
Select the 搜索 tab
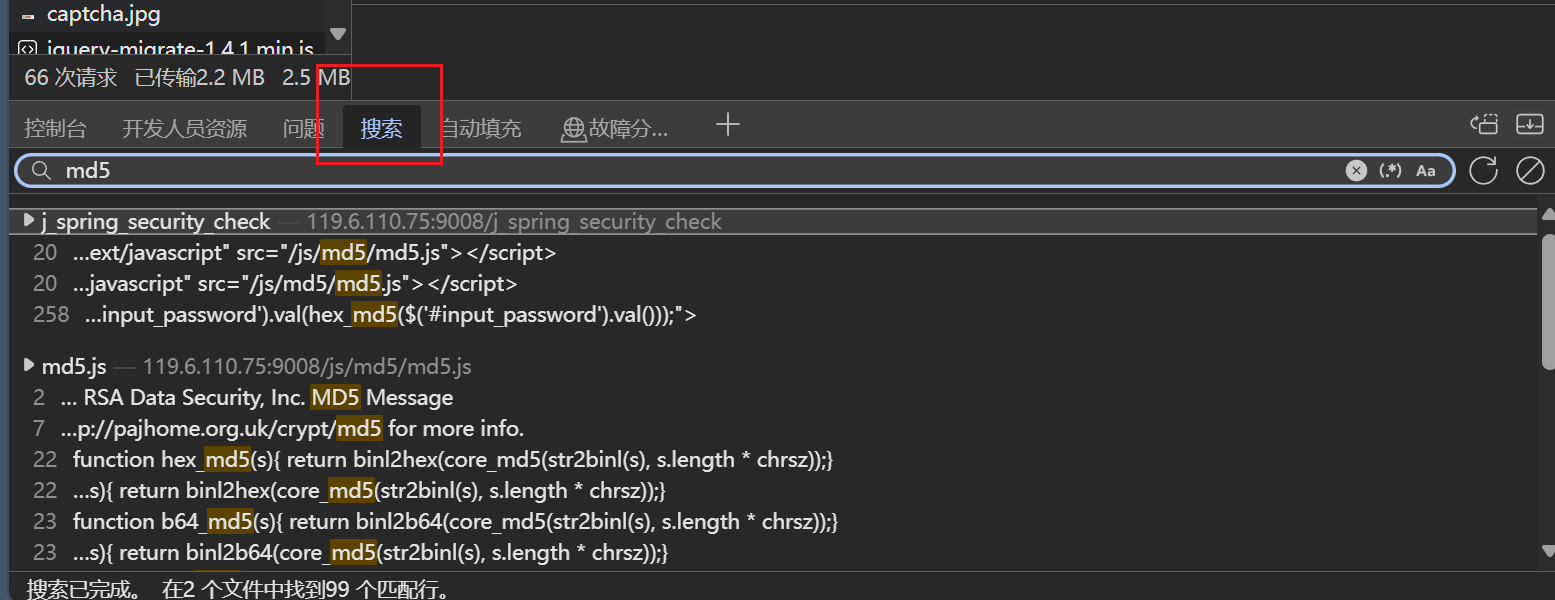381,128
